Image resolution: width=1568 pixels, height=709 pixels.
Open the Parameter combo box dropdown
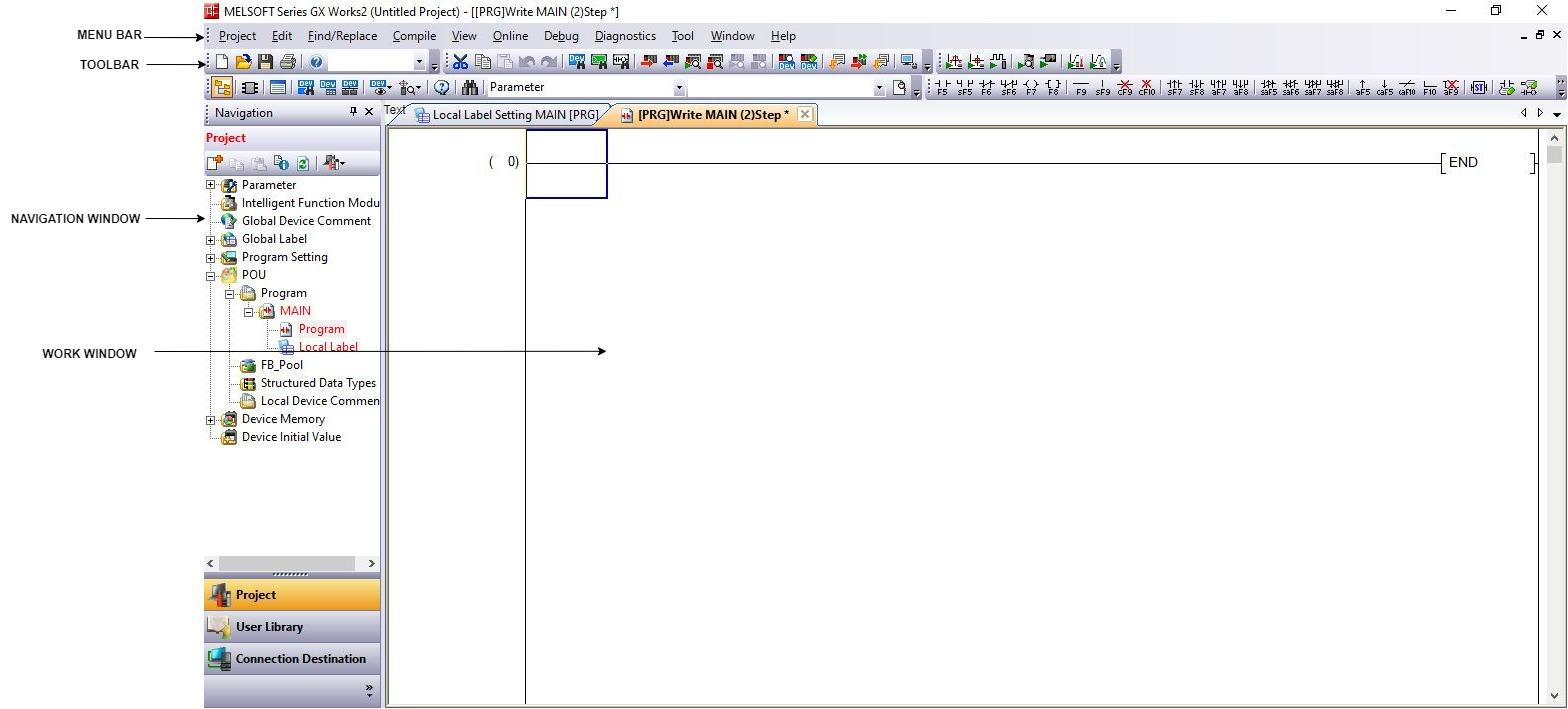pos(679,87)
